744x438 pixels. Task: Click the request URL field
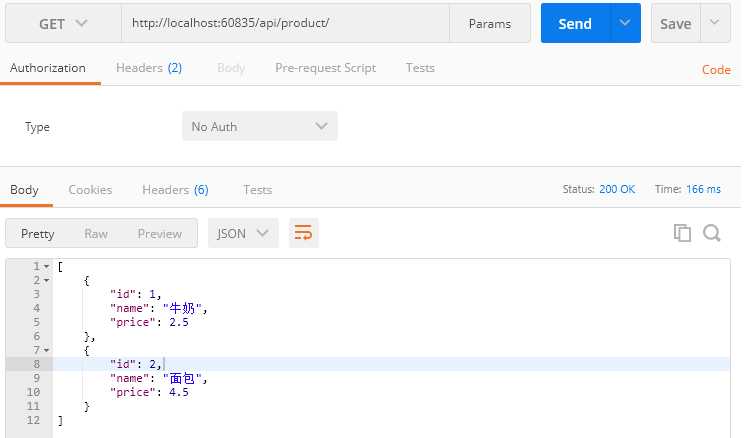coord(286,23)
